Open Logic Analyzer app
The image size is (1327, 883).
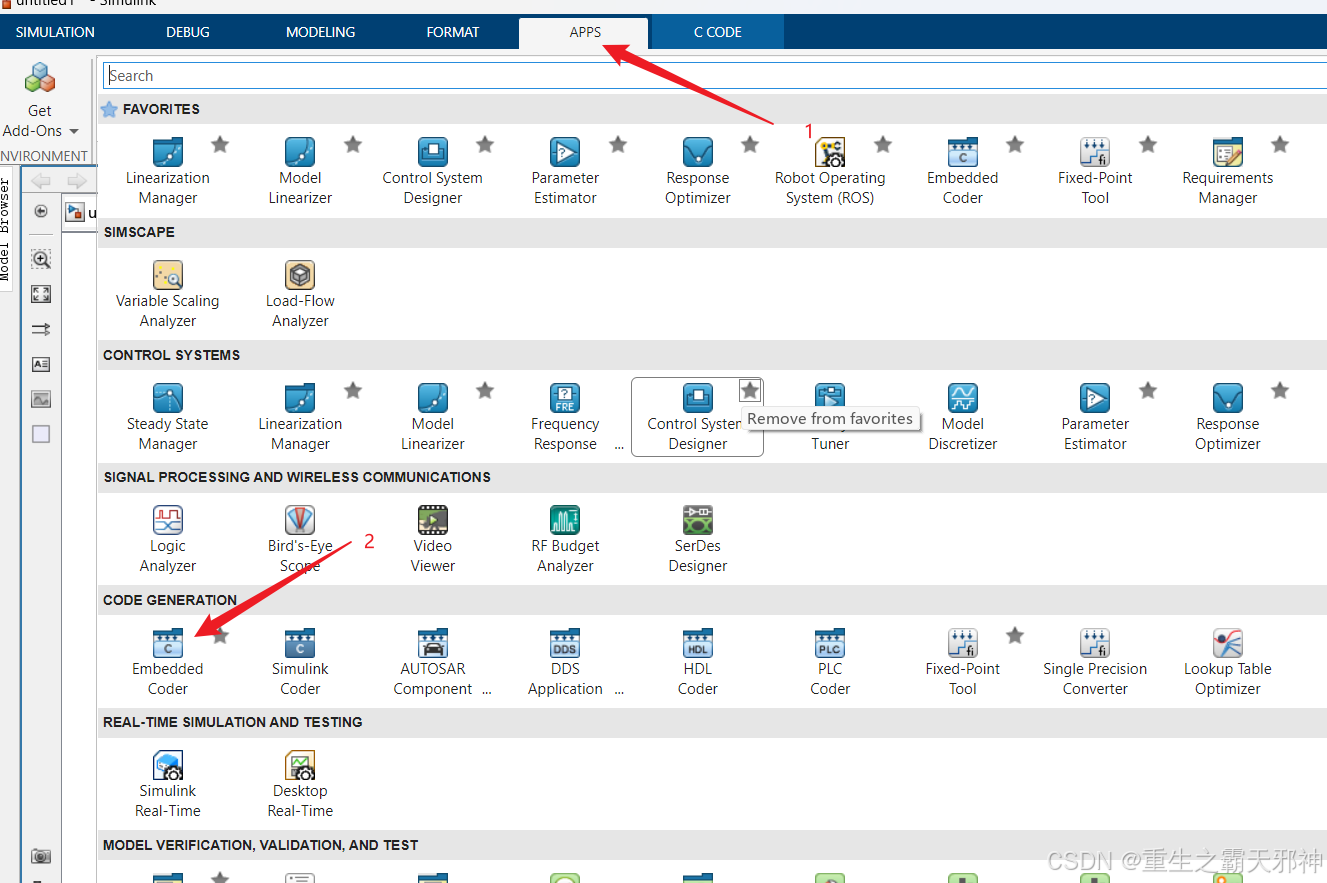click(x=168, y=539)
